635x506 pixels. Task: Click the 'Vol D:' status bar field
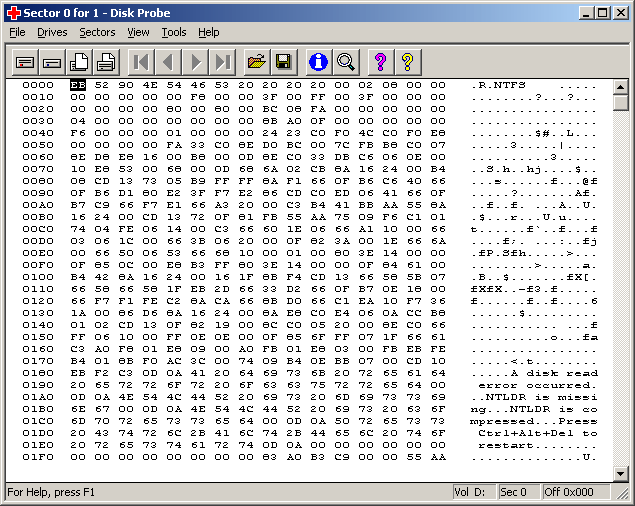point(474,492)
